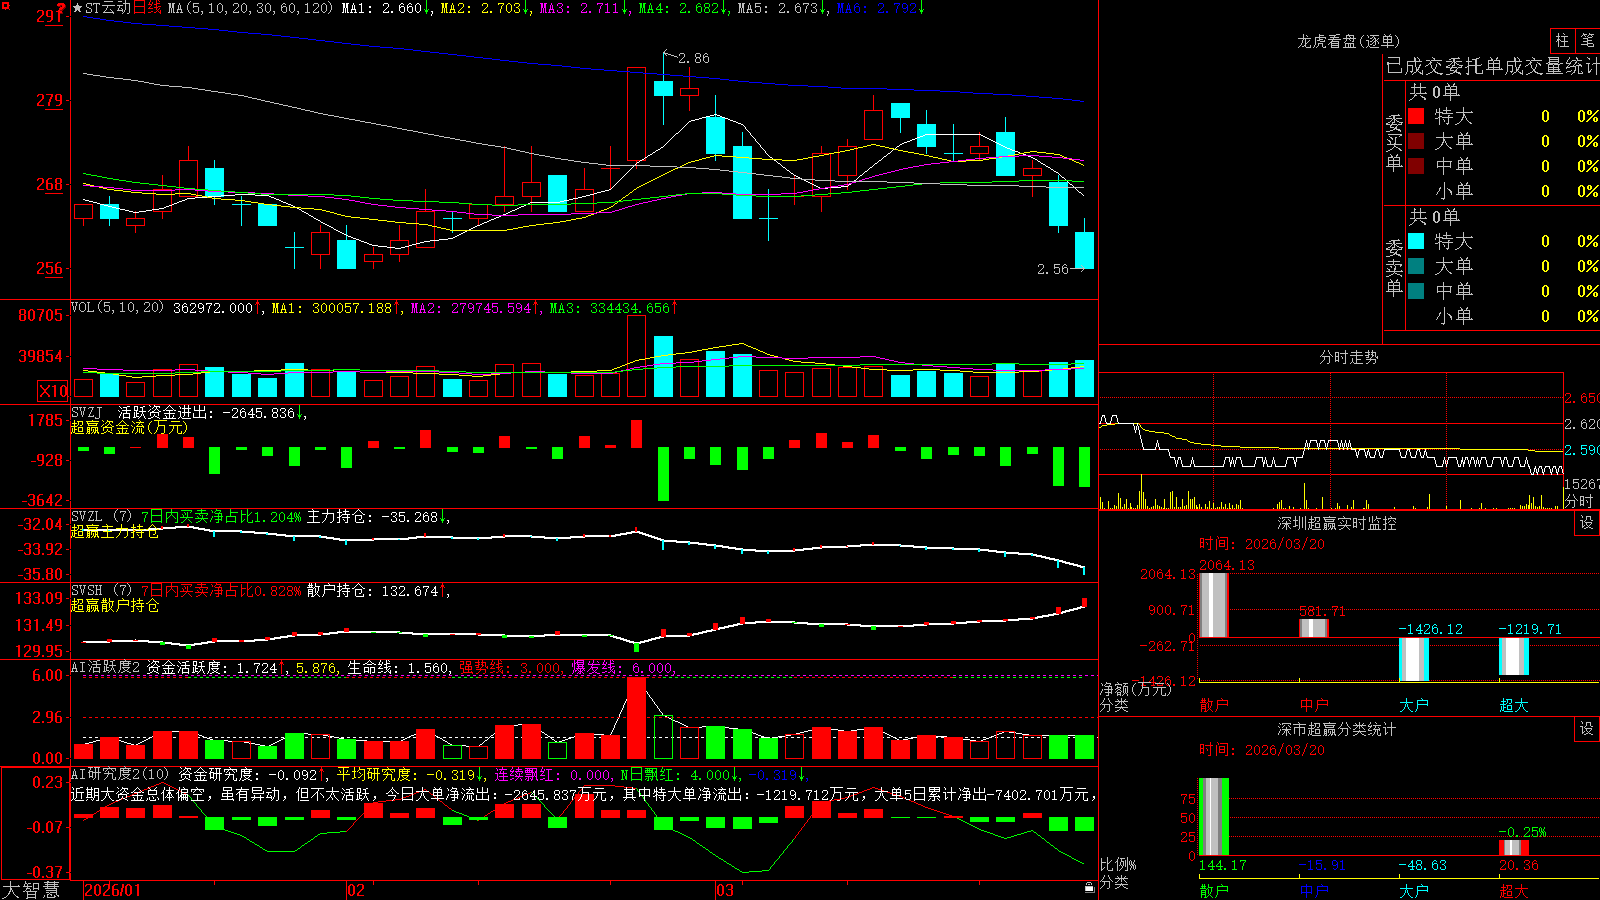Click the 超赢散户持仓 label

point(115,605)
